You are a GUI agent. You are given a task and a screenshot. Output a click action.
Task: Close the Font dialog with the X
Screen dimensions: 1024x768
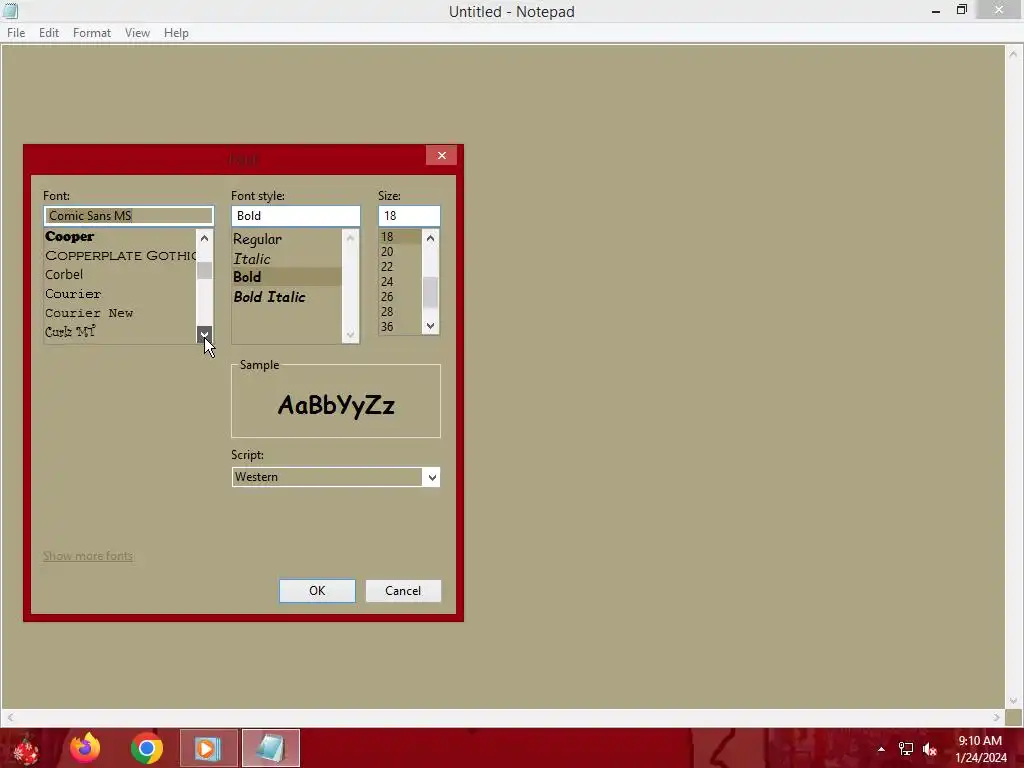tap(441, 155)
